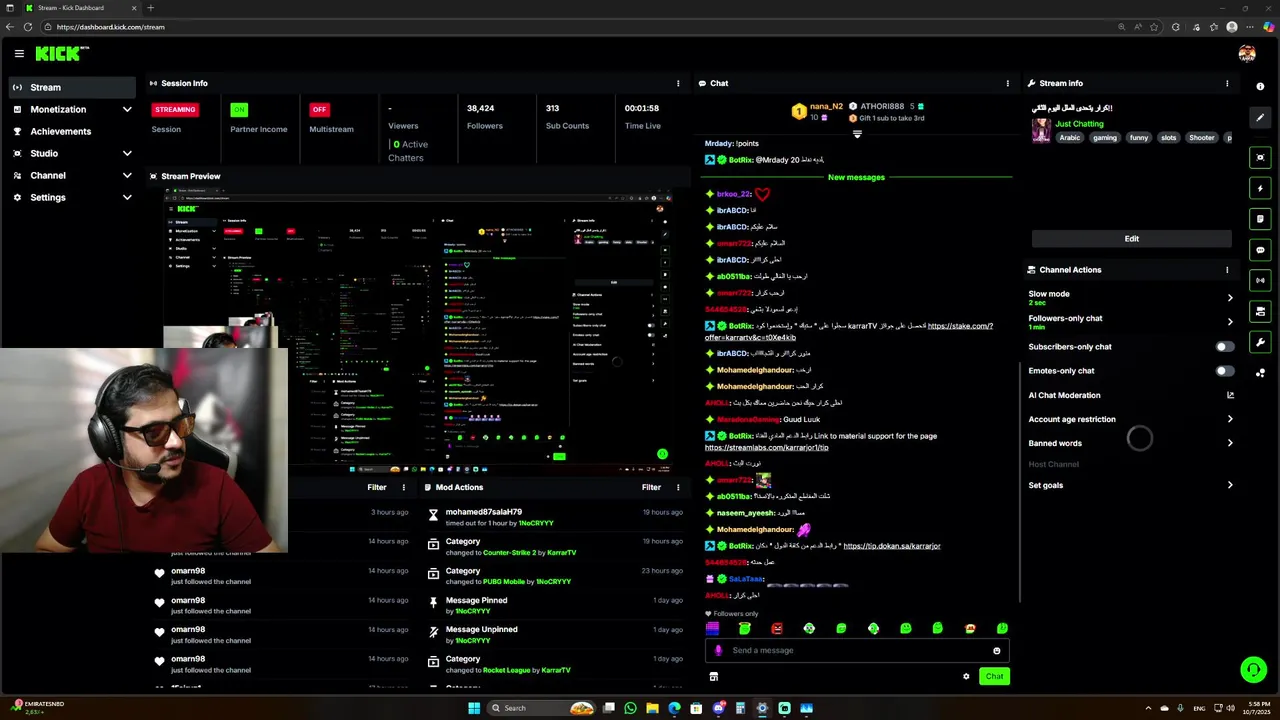Click the angry red emote in quick emotes

(777, 629)
